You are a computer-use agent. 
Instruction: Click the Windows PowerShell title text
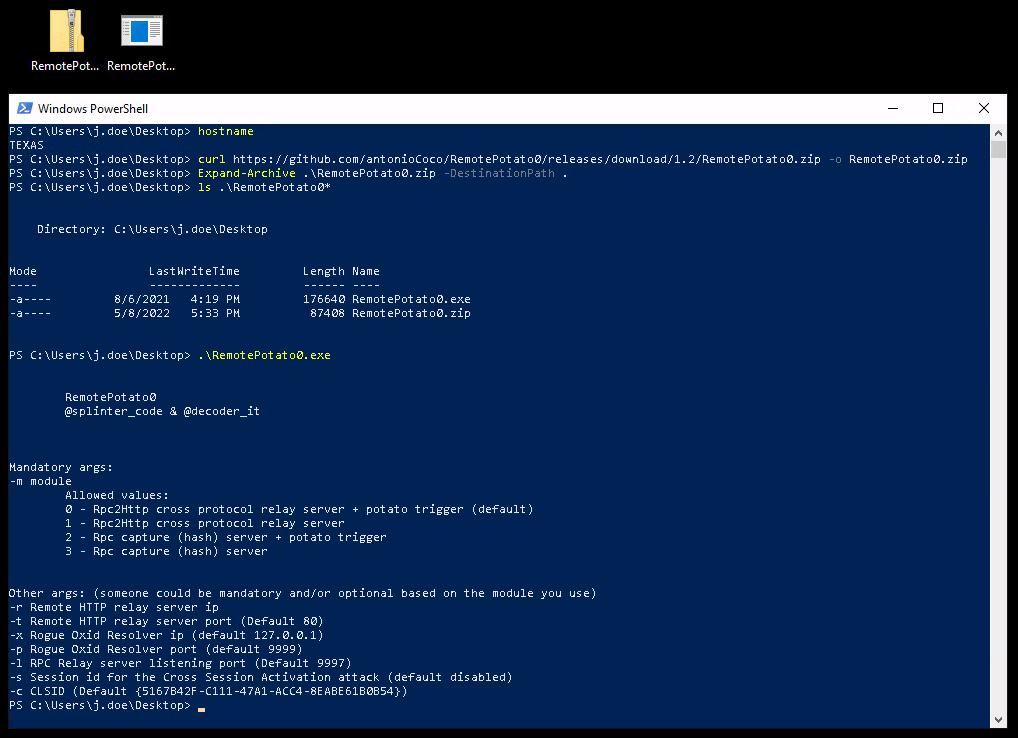tap(92, 109)
